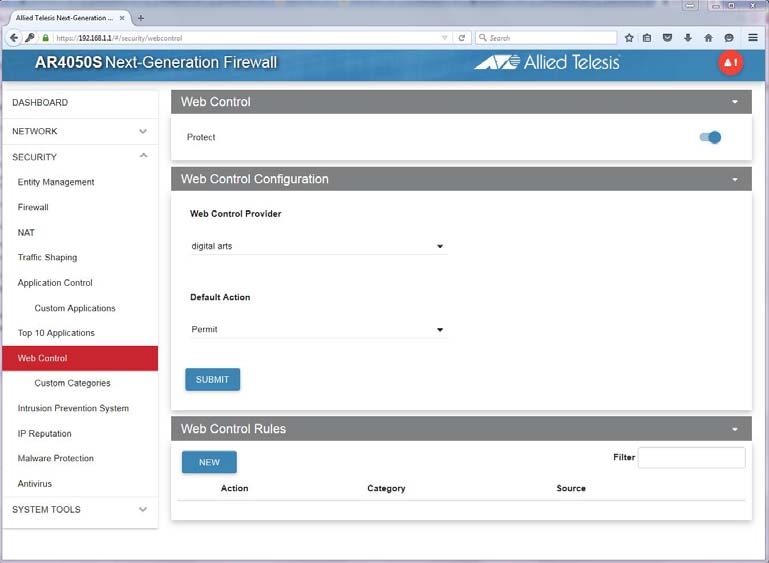The width and height of the screenshot is (769, 563).
Task: Sort rules by Category column
Action: [x=386, y=488]
